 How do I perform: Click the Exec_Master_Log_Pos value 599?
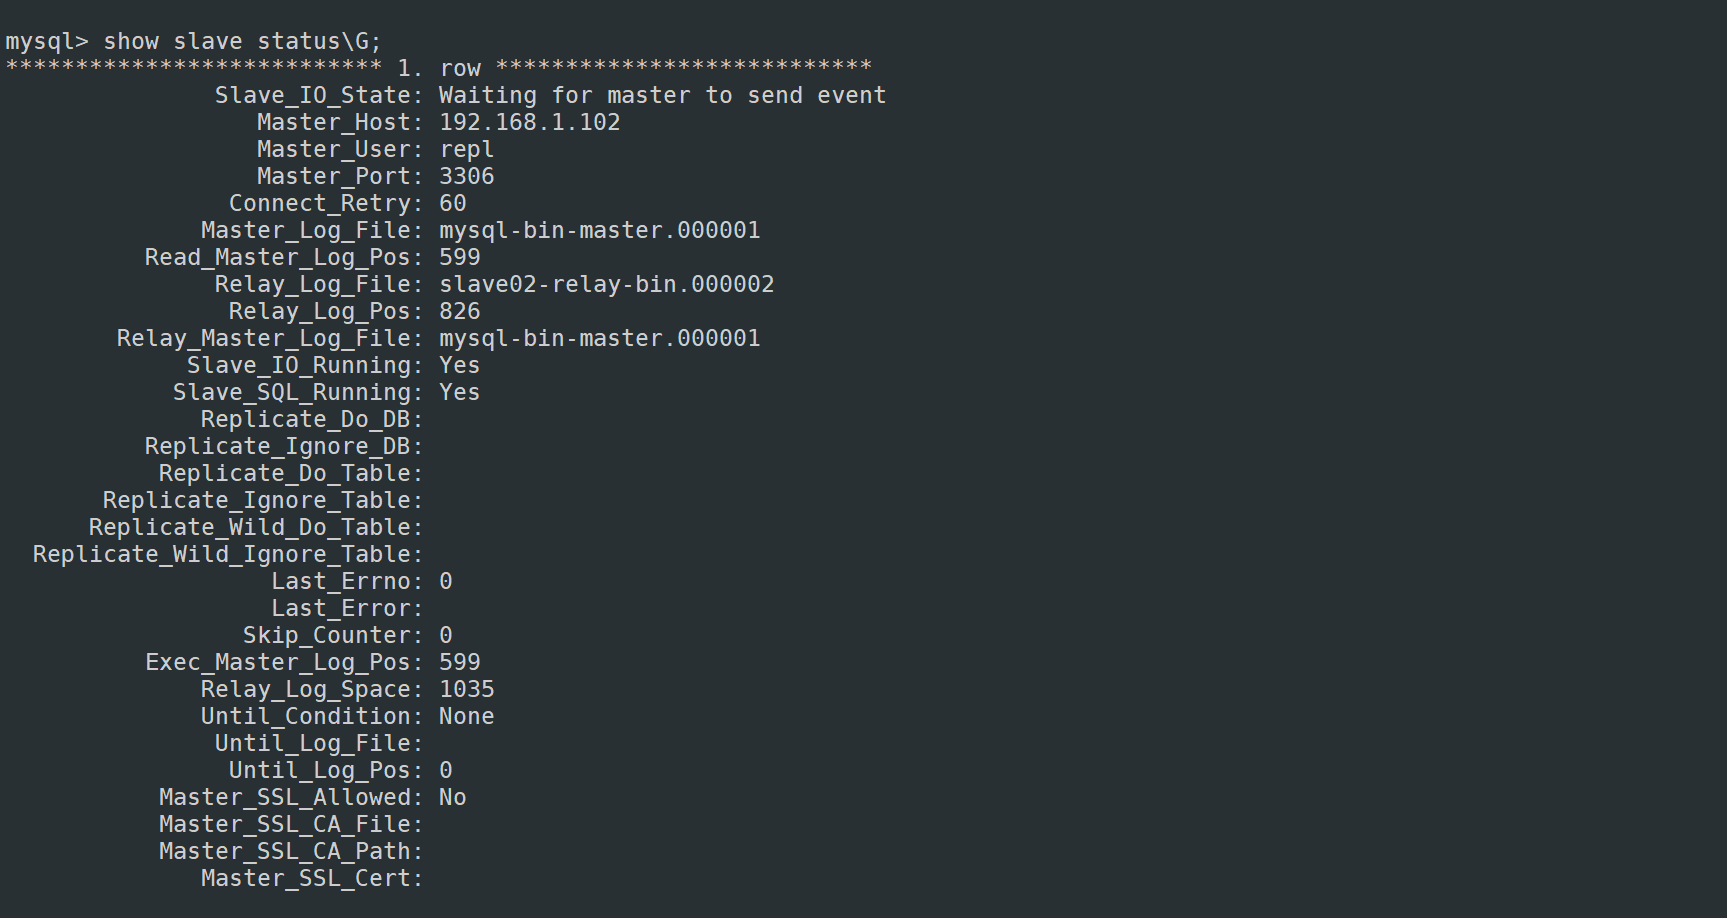459,663
